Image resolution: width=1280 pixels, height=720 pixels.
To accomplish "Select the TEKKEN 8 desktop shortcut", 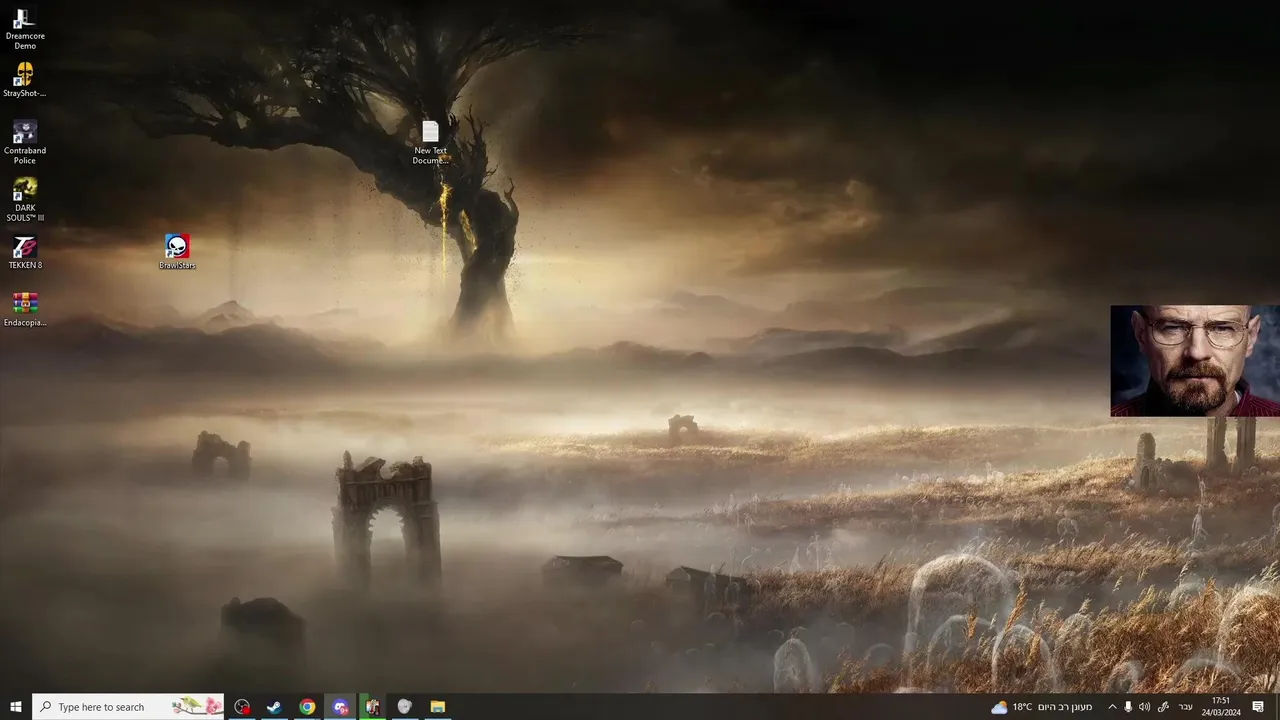I will [25, 252].
